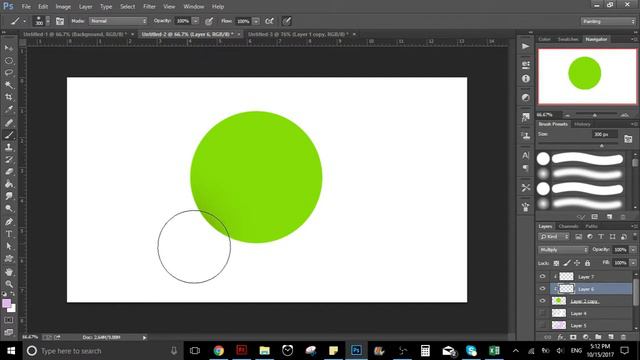The width and height of the screenshot is (640, 360).
Task: Select the Pen tool
Action: click(x=9, y=222)
